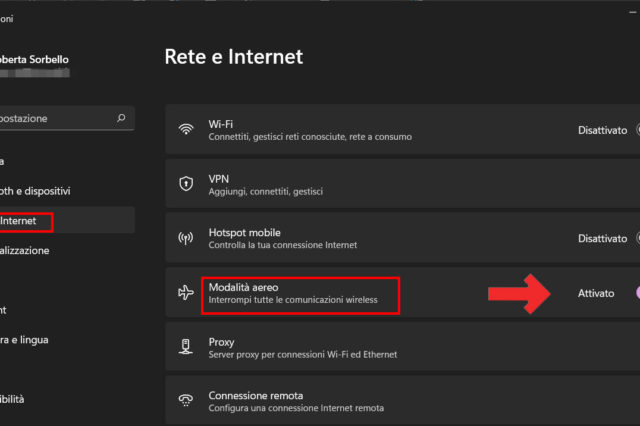Click the Wi-Fi row title
This screenshot has width=640, height=426.
(221, 124)
